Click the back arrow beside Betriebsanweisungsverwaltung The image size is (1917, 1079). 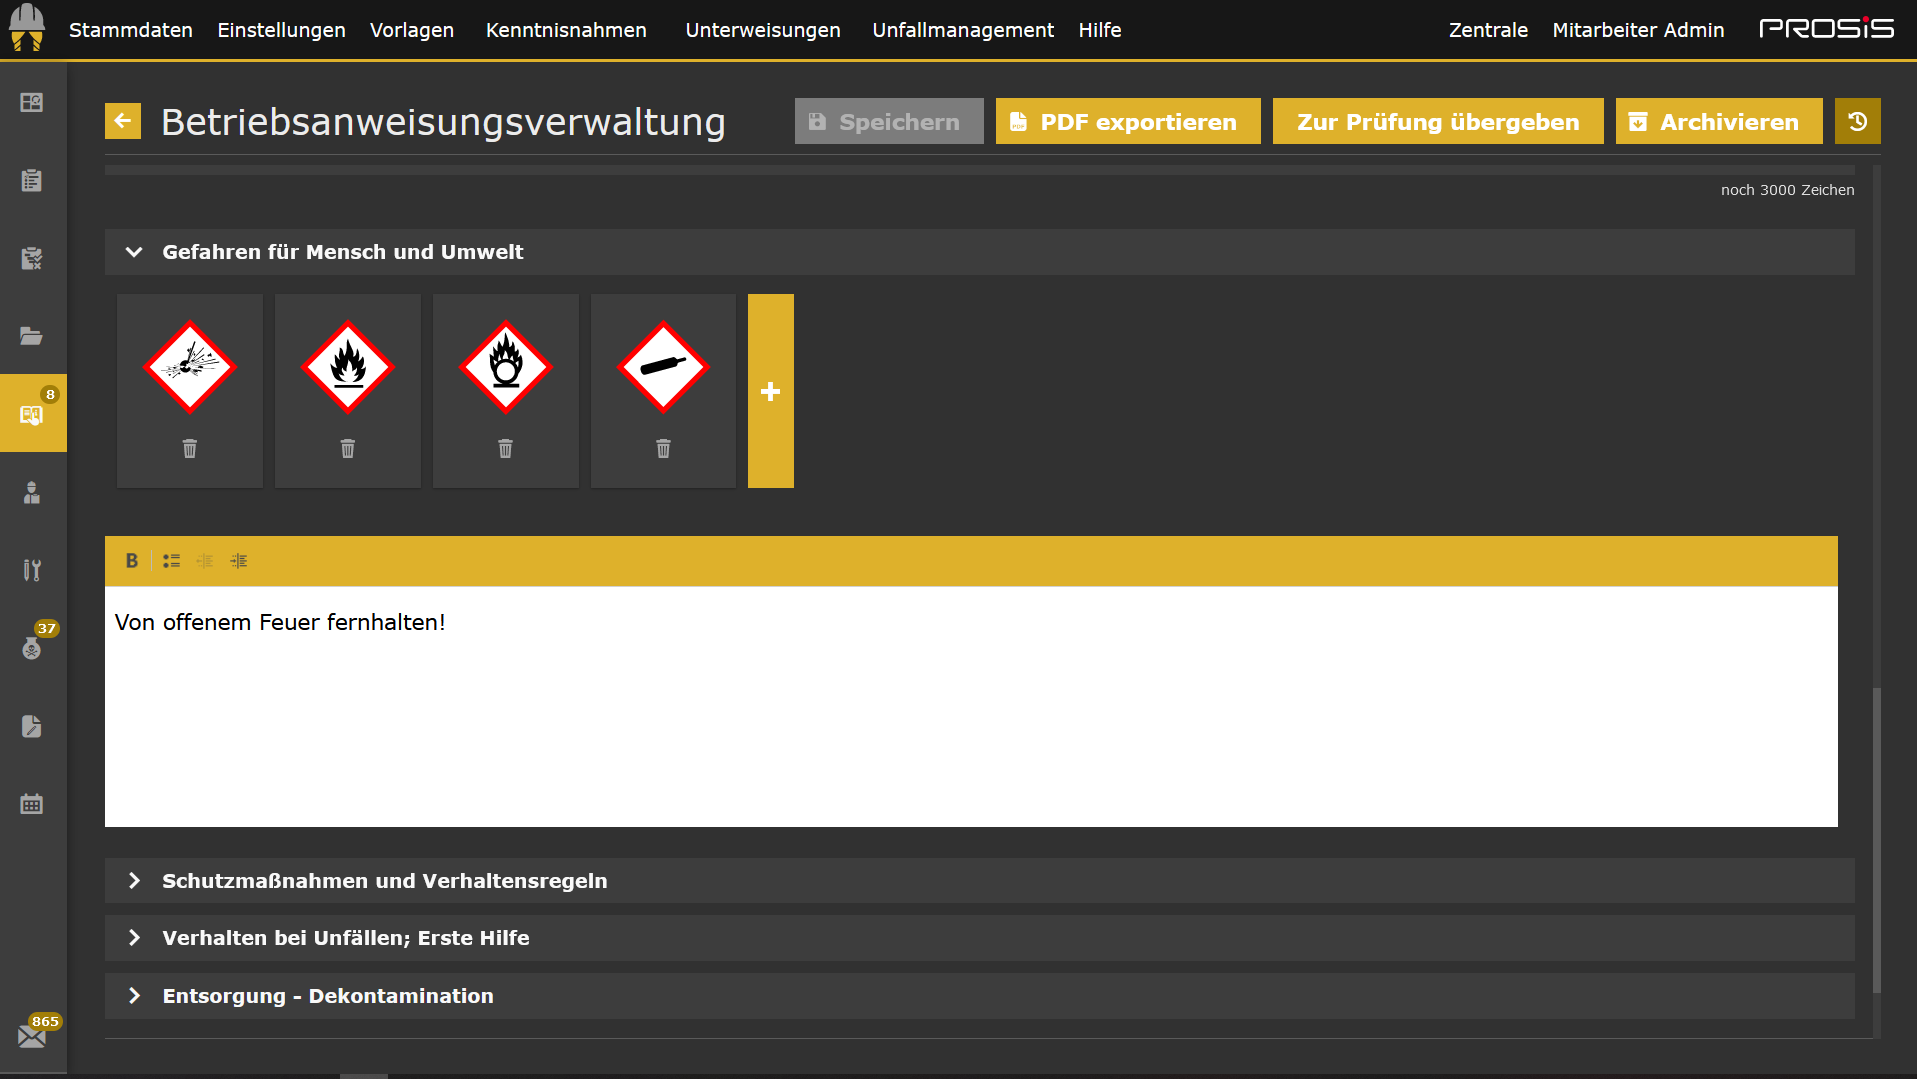122,120
